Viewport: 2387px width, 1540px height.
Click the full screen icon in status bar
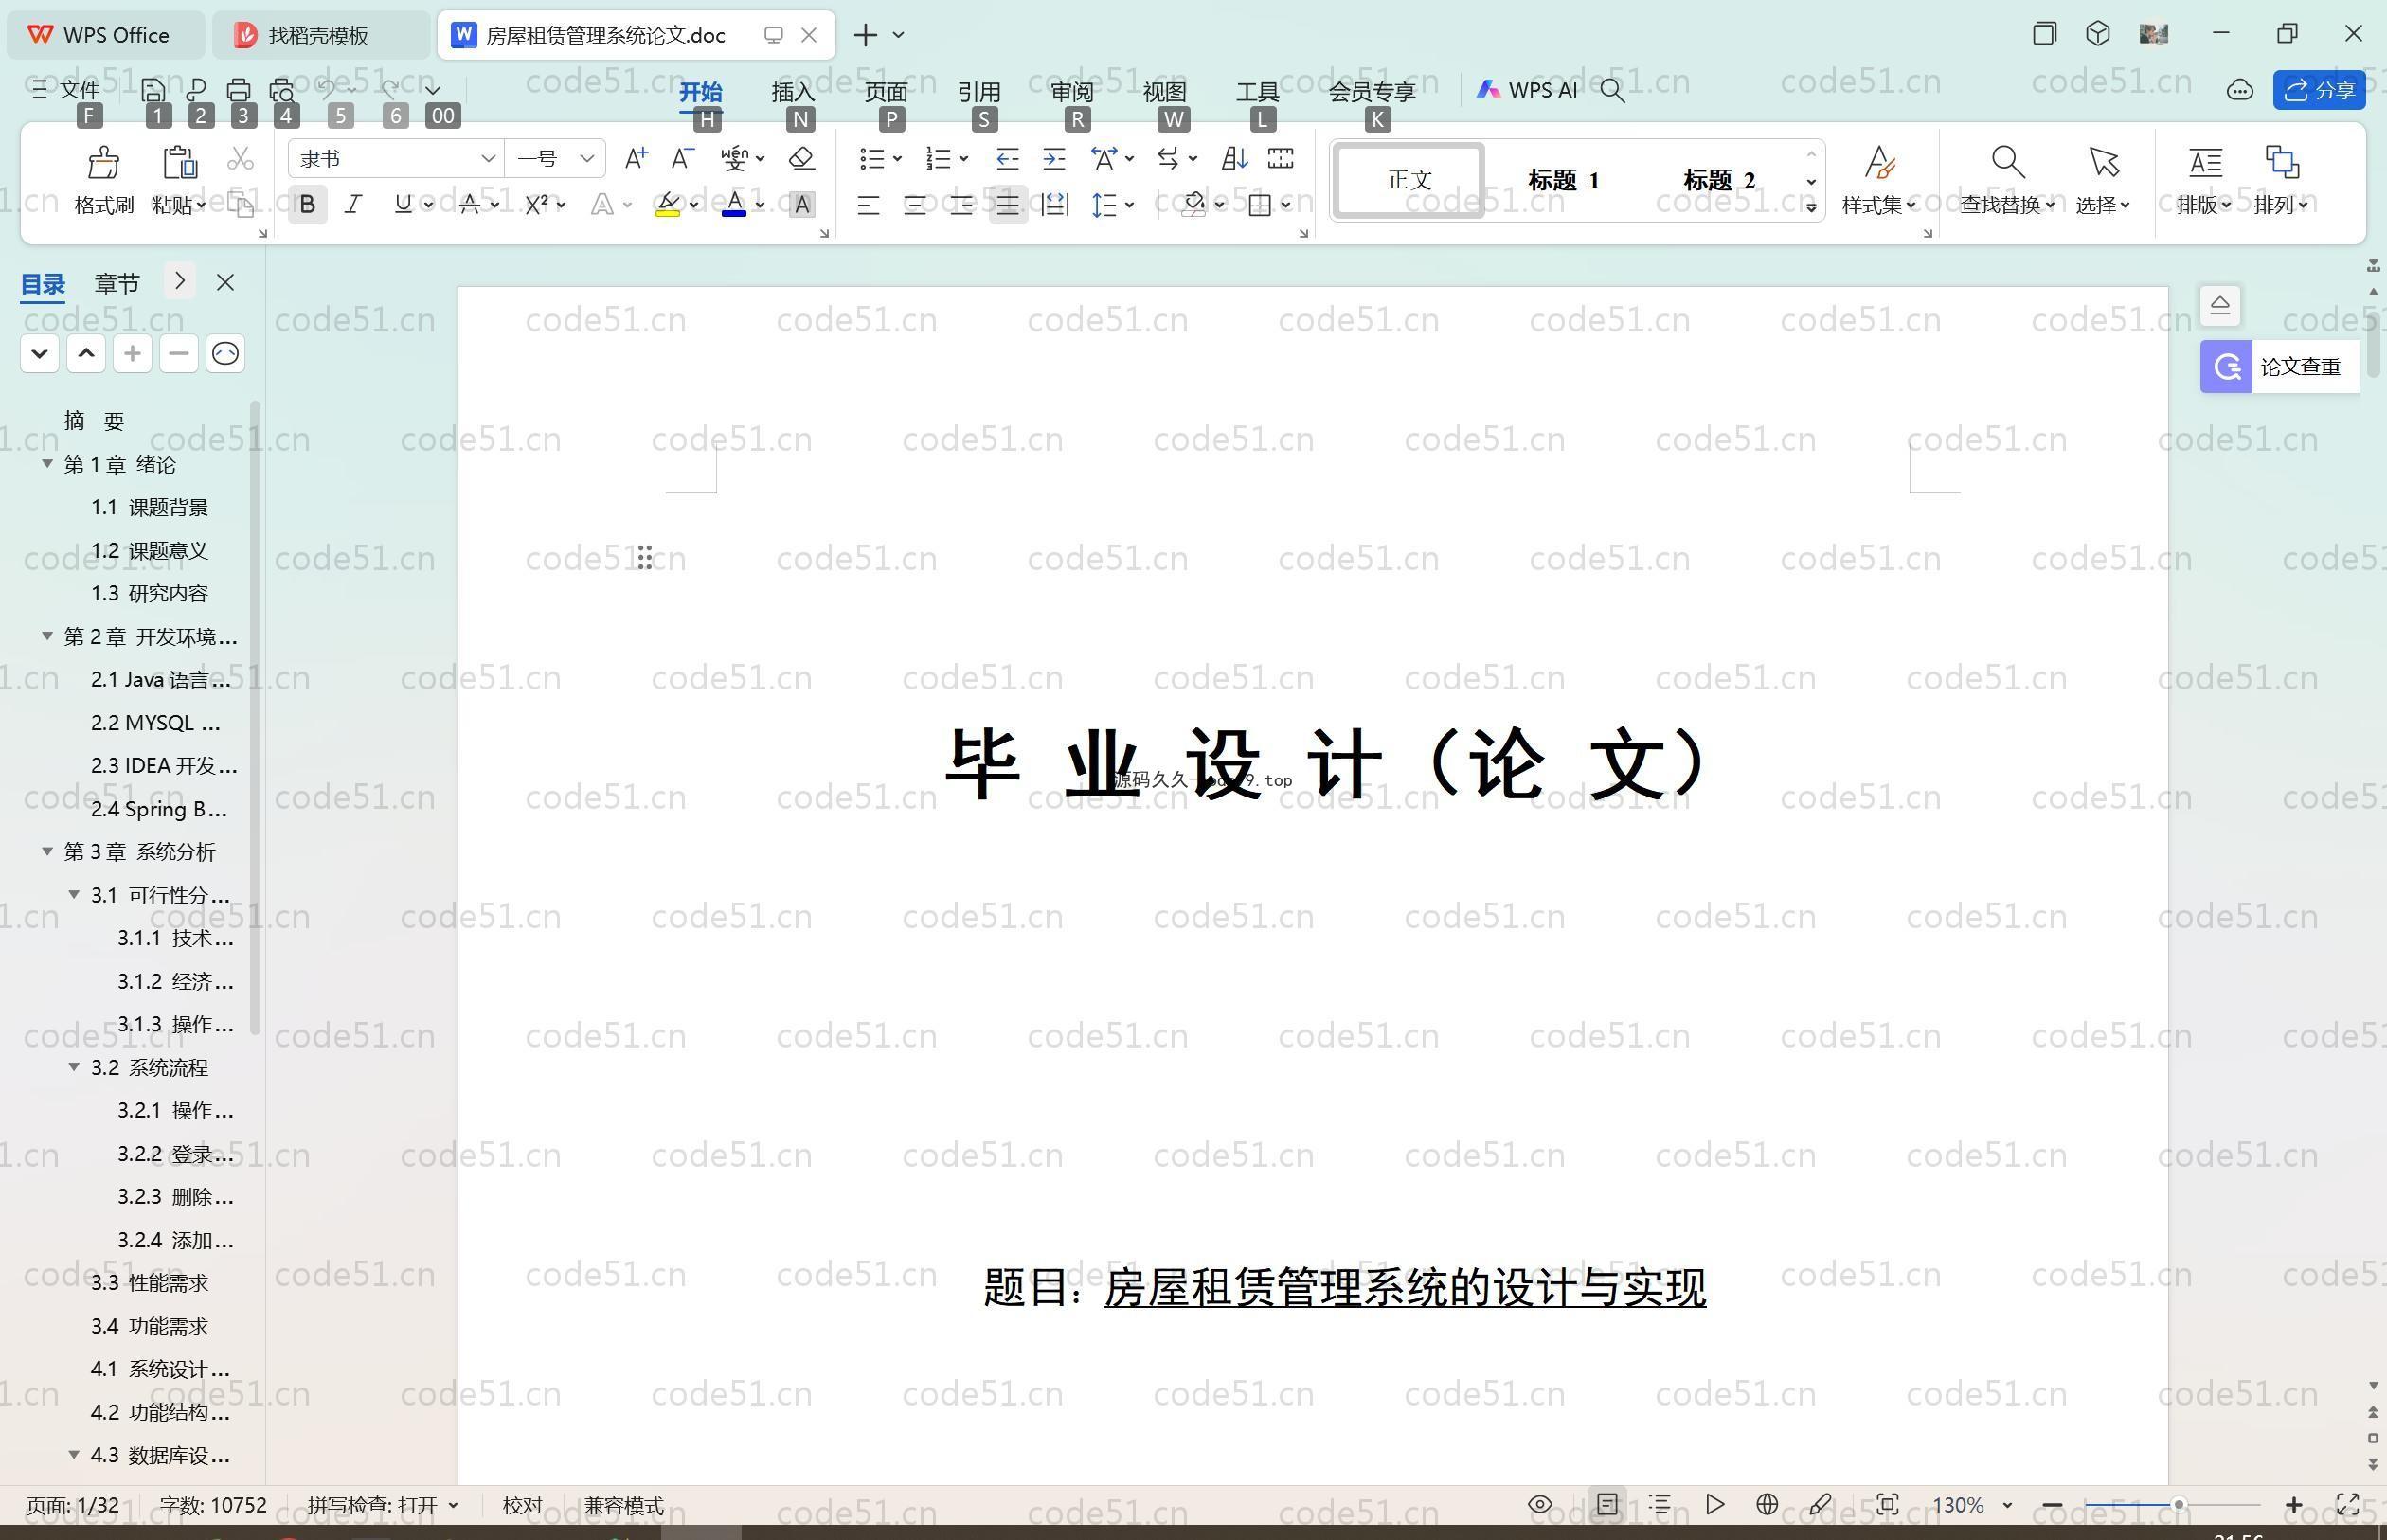coord(2347,1504)
